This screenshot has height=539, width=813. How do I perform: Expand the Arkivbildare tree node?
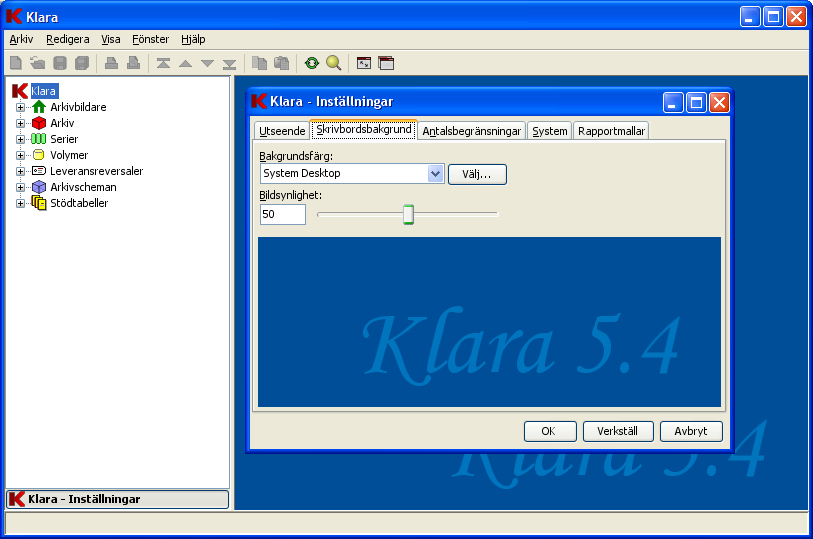(20, 107)
